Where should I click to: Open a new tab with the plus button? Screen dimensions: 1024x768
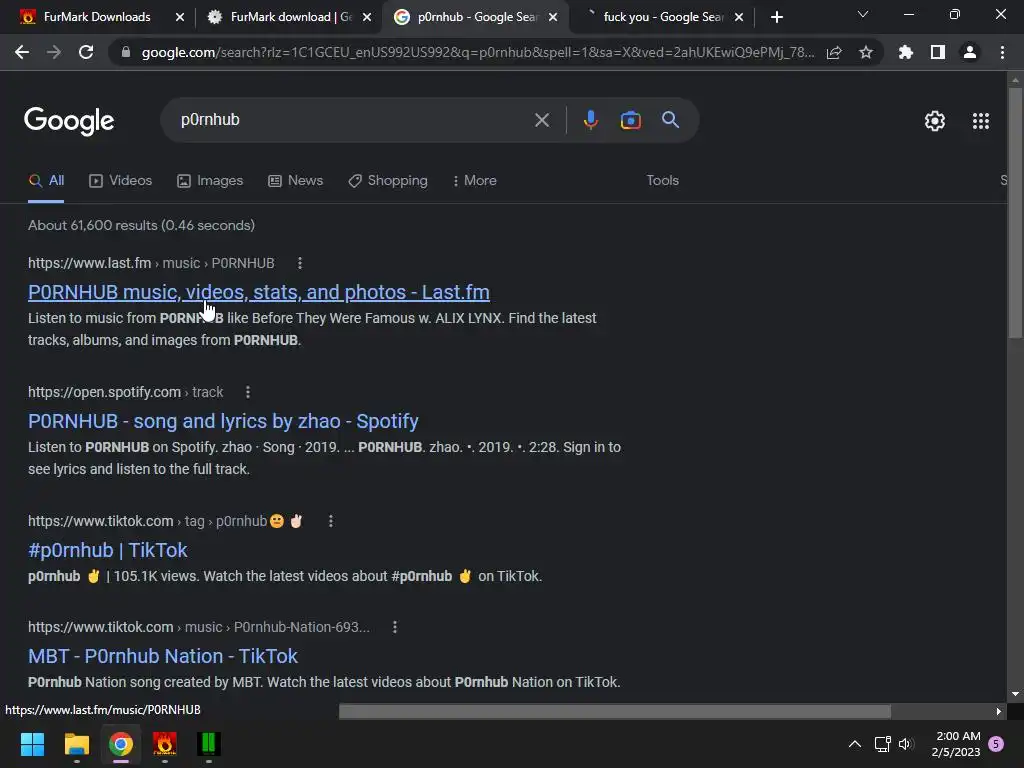pos(776,17)
